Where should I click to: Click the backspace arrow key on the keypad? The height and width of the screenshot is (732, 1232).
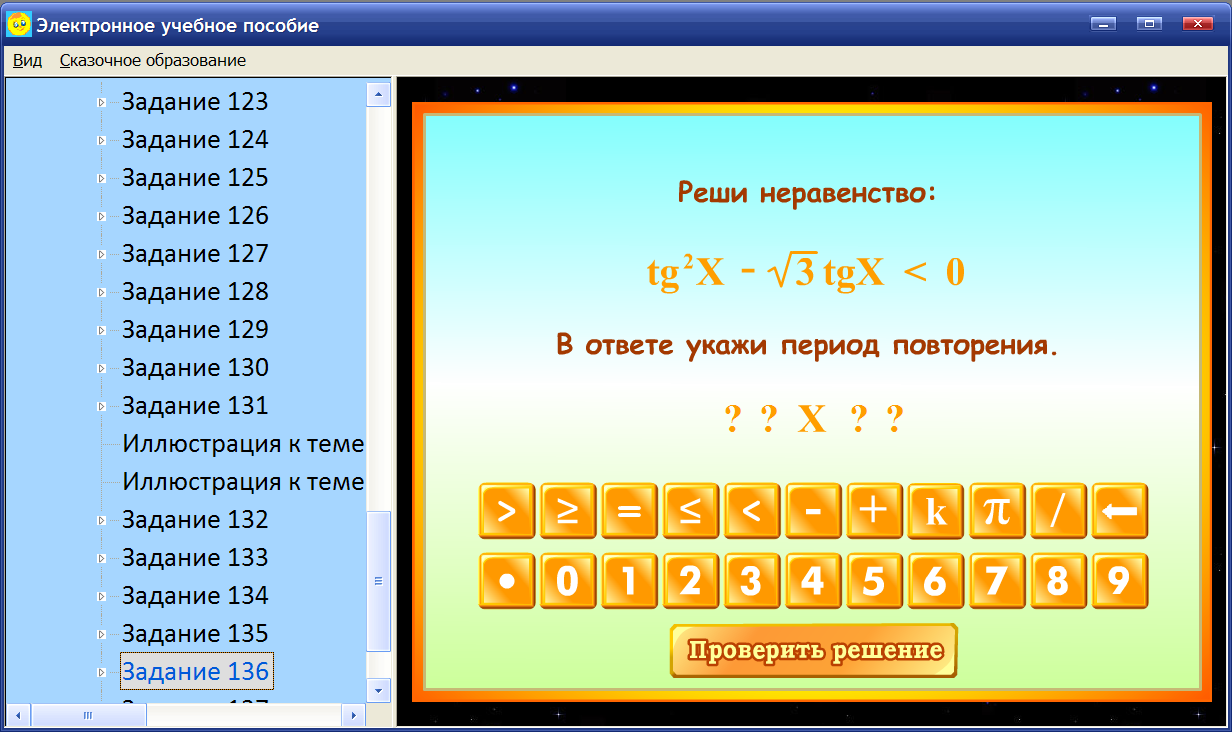pyautogui.click(x=1120, y=509)
